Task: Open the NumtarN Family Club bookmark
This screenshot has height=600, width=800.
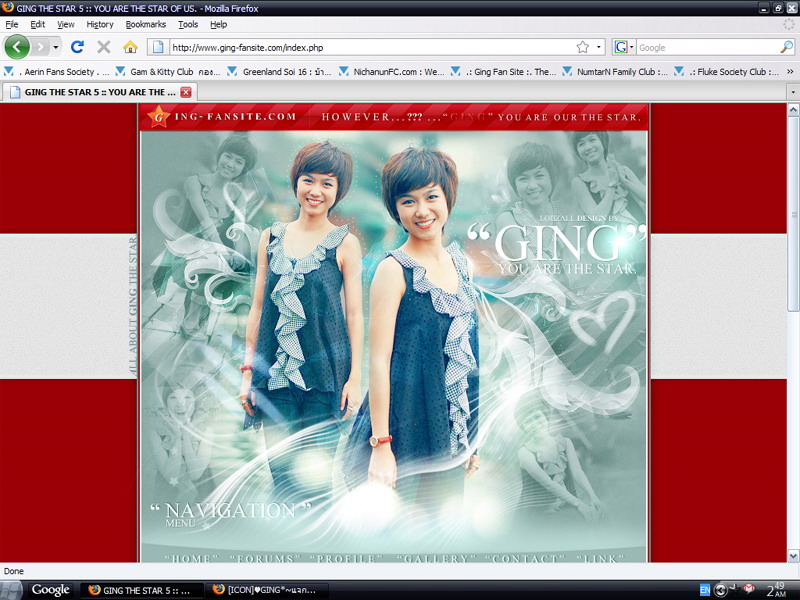Action: [615, 72]
